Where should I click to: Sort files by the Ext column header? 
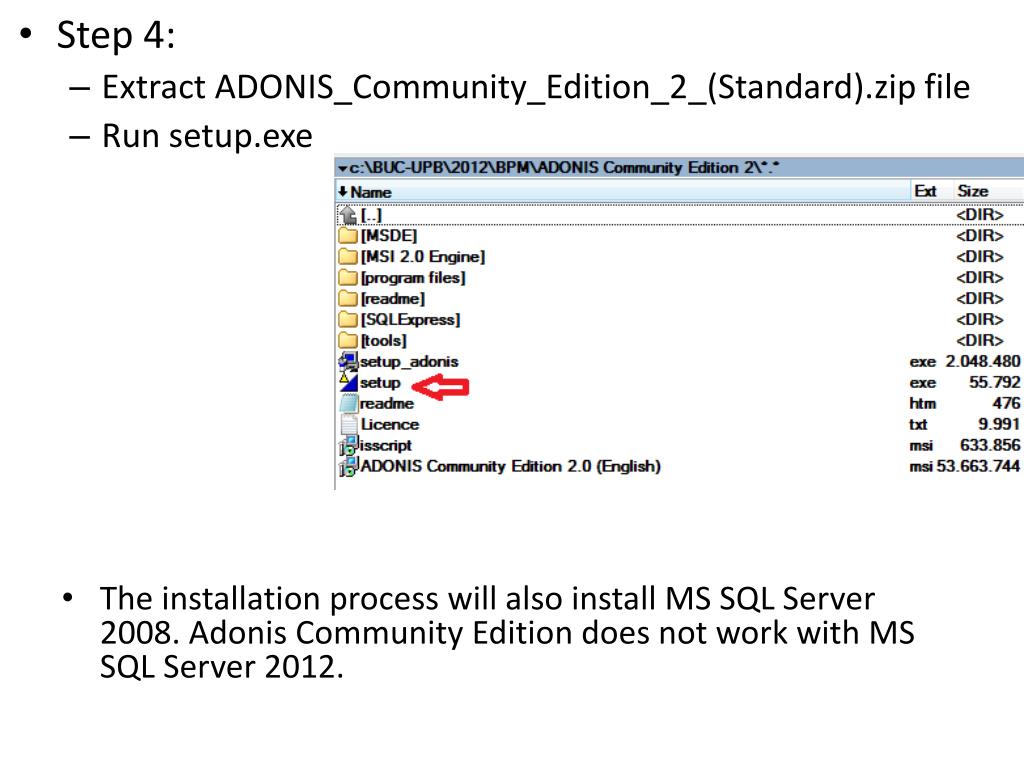click(924, 191)
